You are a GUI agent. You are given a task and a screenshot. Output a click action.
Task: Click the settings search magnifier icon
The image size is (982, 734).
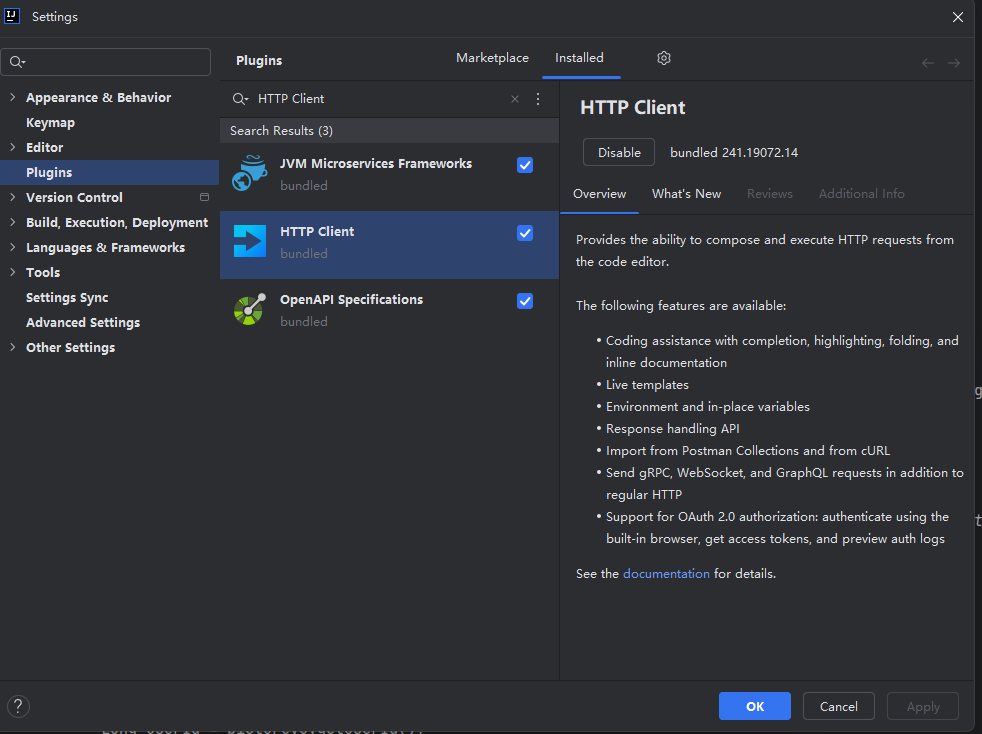(x=18, y=62)
